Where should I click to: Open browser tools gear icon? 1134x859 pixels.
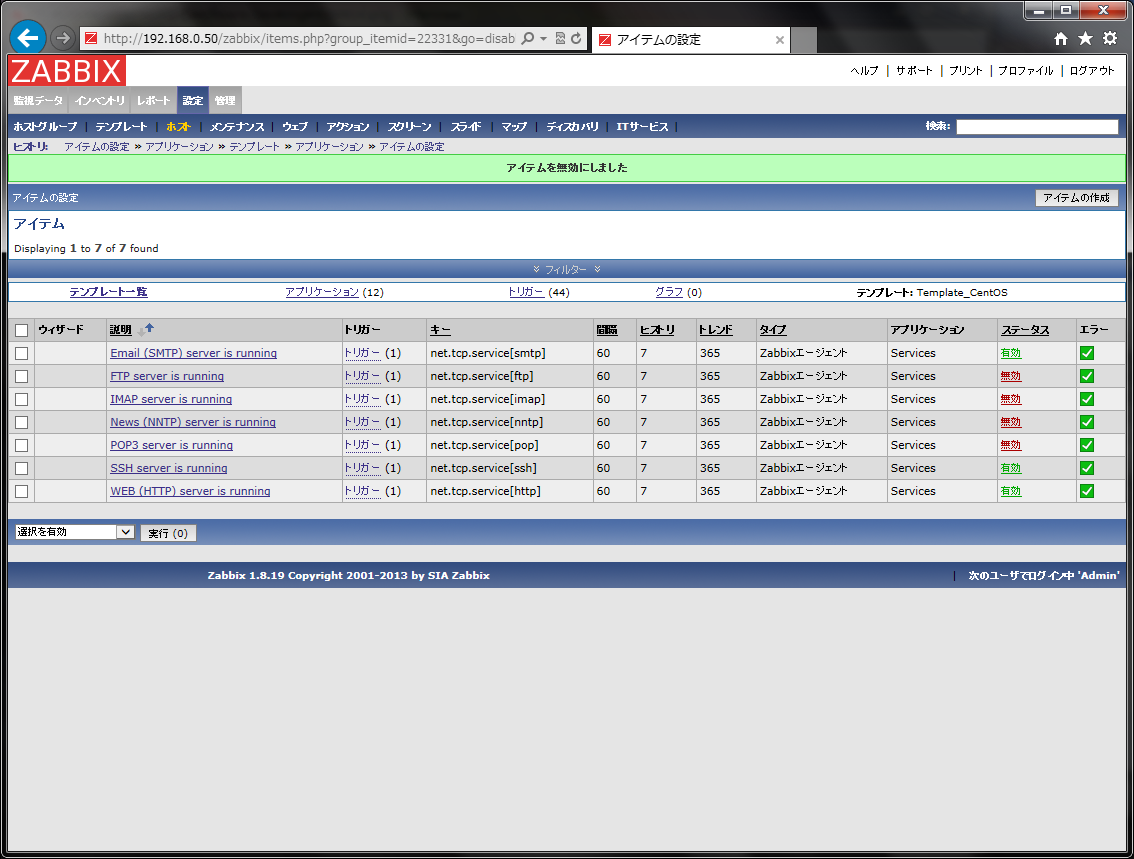tap(1110, 38)
